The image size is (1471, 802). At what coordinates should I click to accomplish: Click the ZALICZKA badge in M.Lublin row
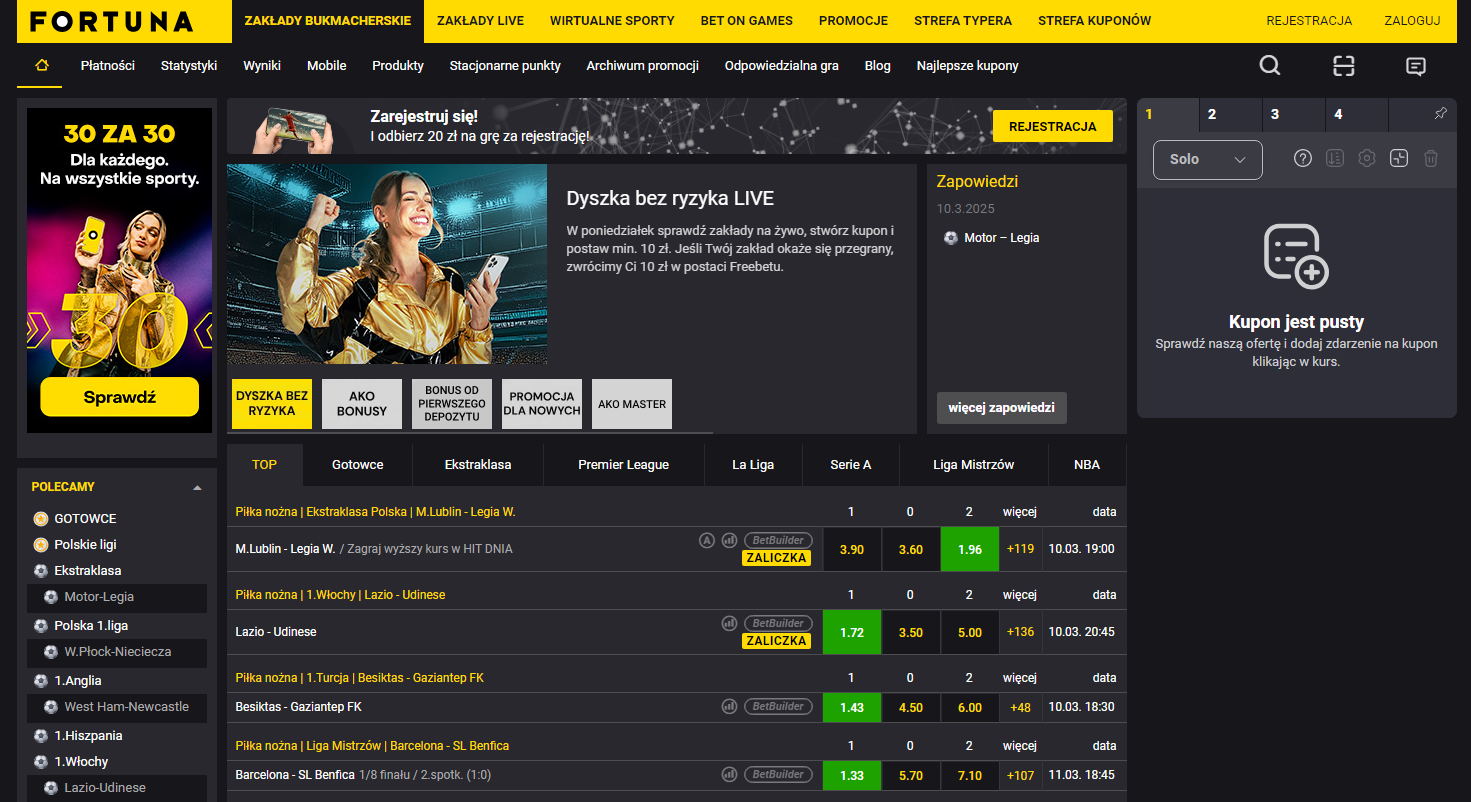click(x=776, y=558)
